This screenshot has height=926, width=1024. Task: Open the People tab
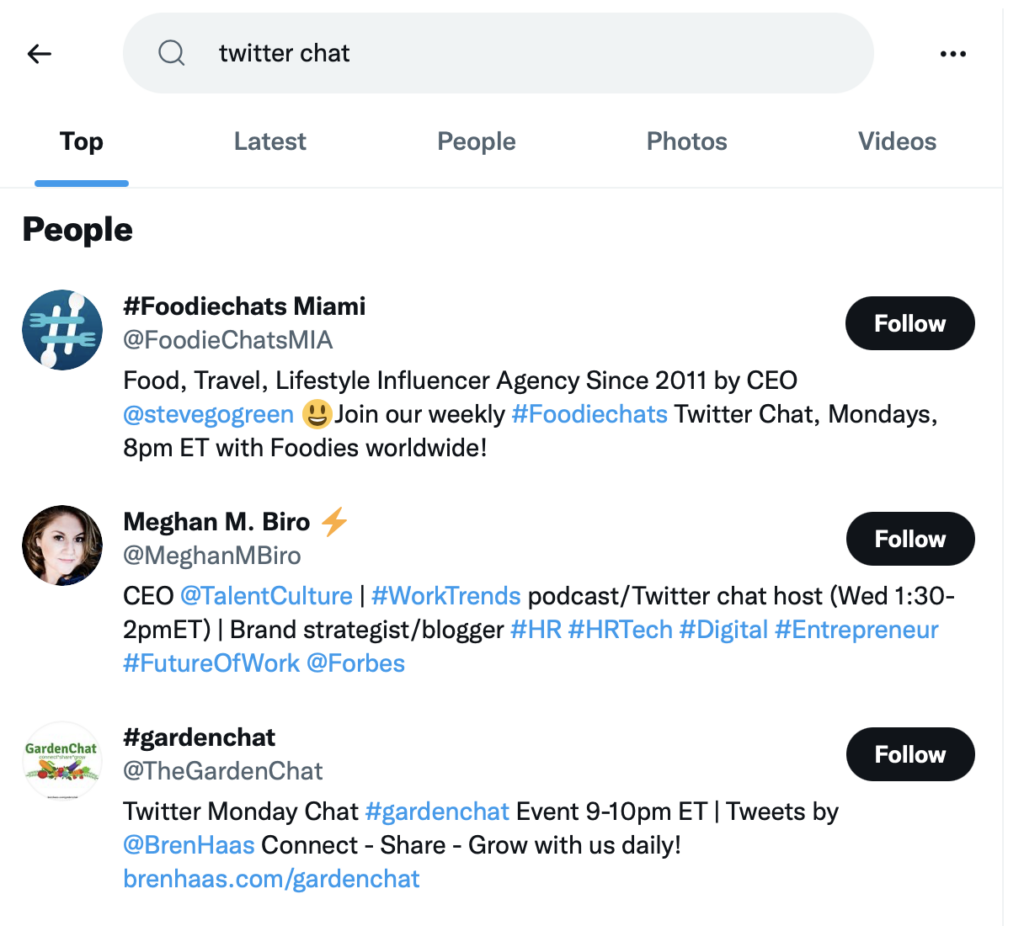[476, 141]
